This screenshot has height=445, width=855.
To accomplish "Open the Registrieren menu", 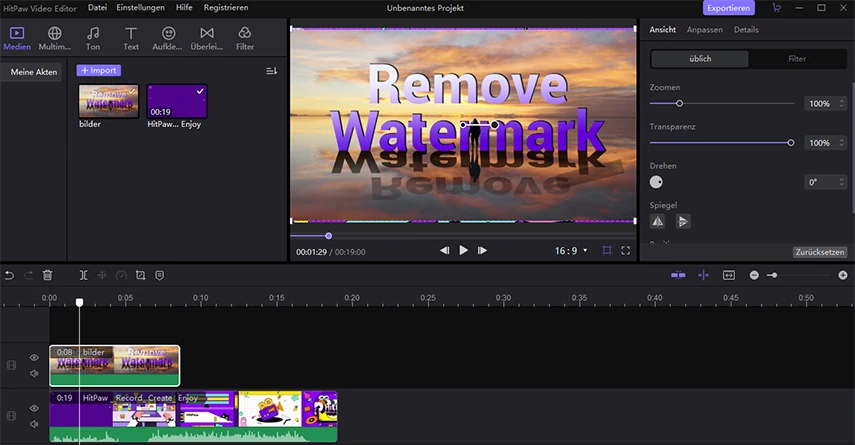I will tap(226, 8).
